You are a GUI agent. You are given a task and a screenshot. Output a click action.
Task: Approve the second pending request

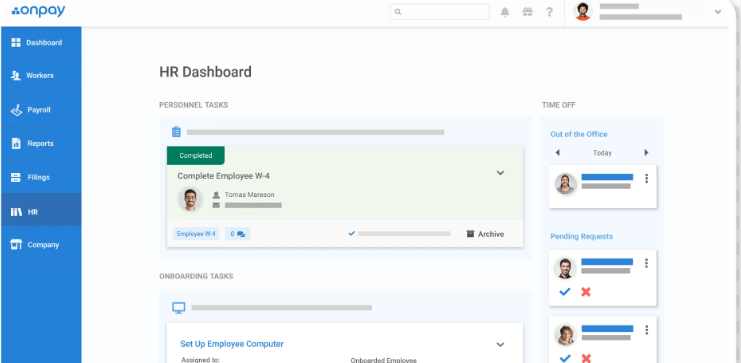[565, 358]
